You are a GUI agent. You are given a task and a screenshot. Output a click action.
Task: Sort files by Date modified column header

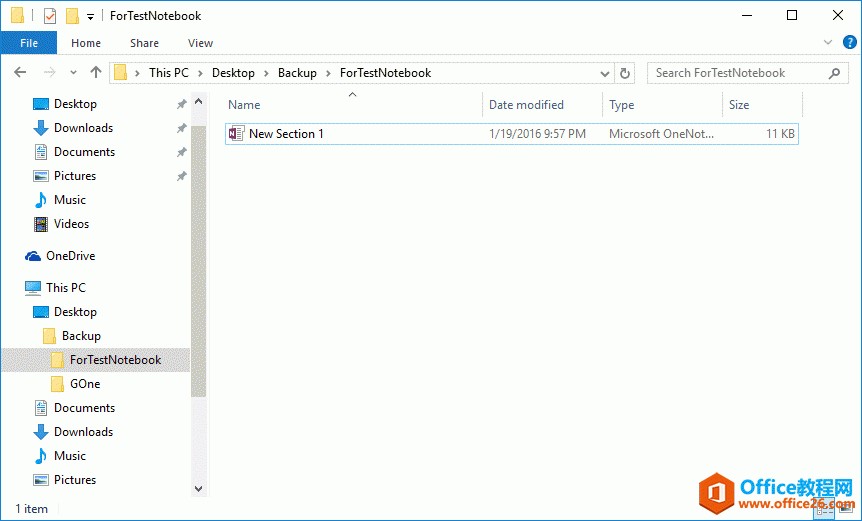coord(526,105)
